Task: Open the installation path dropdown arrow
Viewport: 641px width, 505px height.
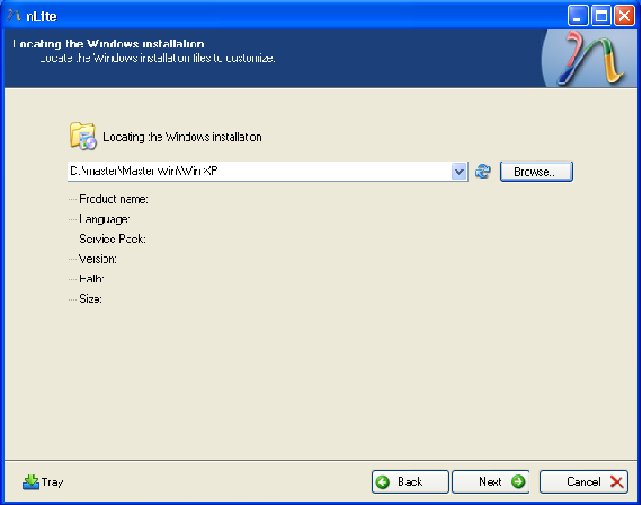Action: pyautogui.click(x=459, y=171)
